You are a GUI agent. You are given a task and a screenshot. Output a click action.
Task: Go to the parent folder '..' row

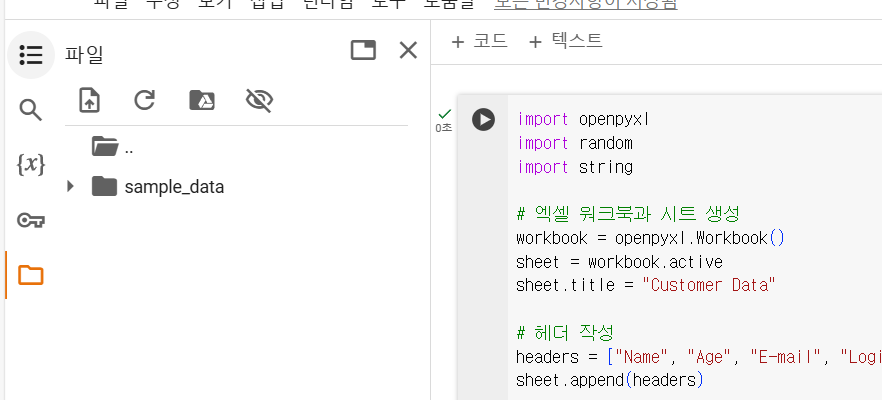click(236, 147)
